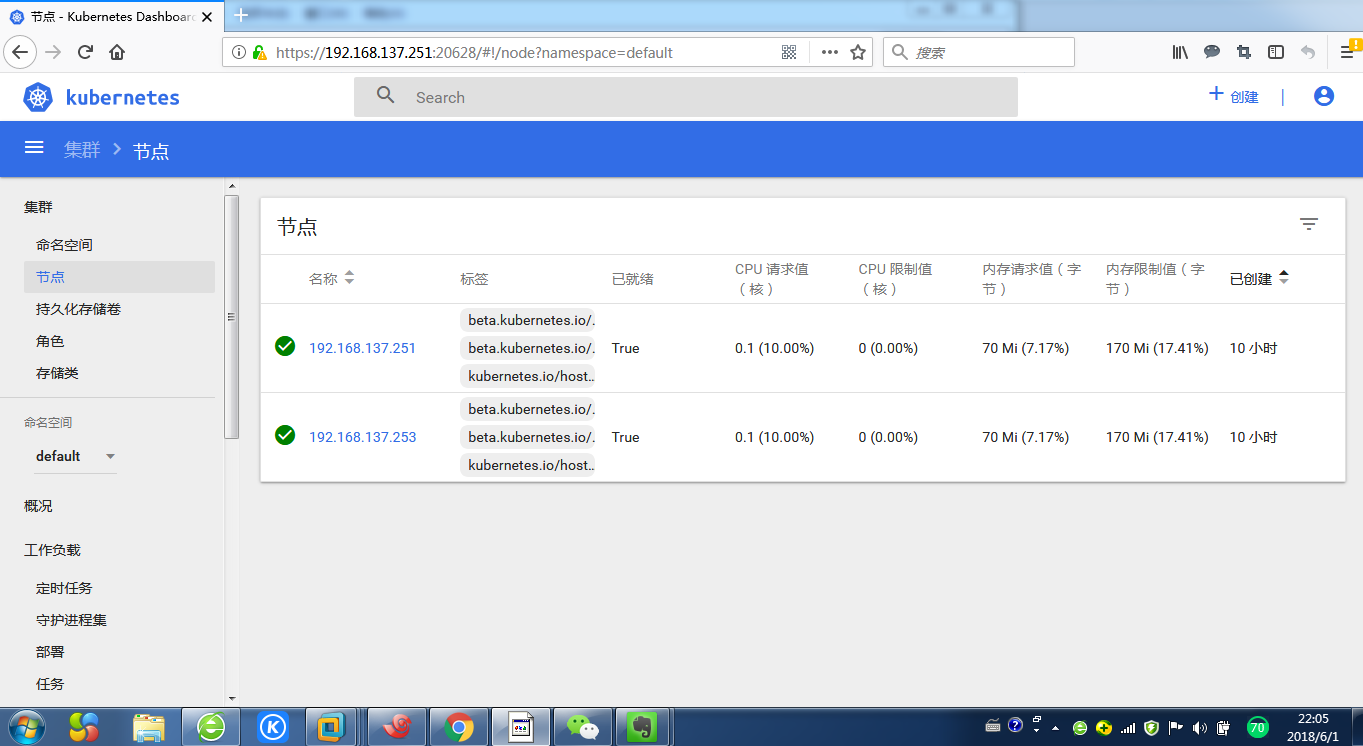Click 已就绪 True for 192.168.137.251
Screen dimensions: 1363x746
[626, 348]
